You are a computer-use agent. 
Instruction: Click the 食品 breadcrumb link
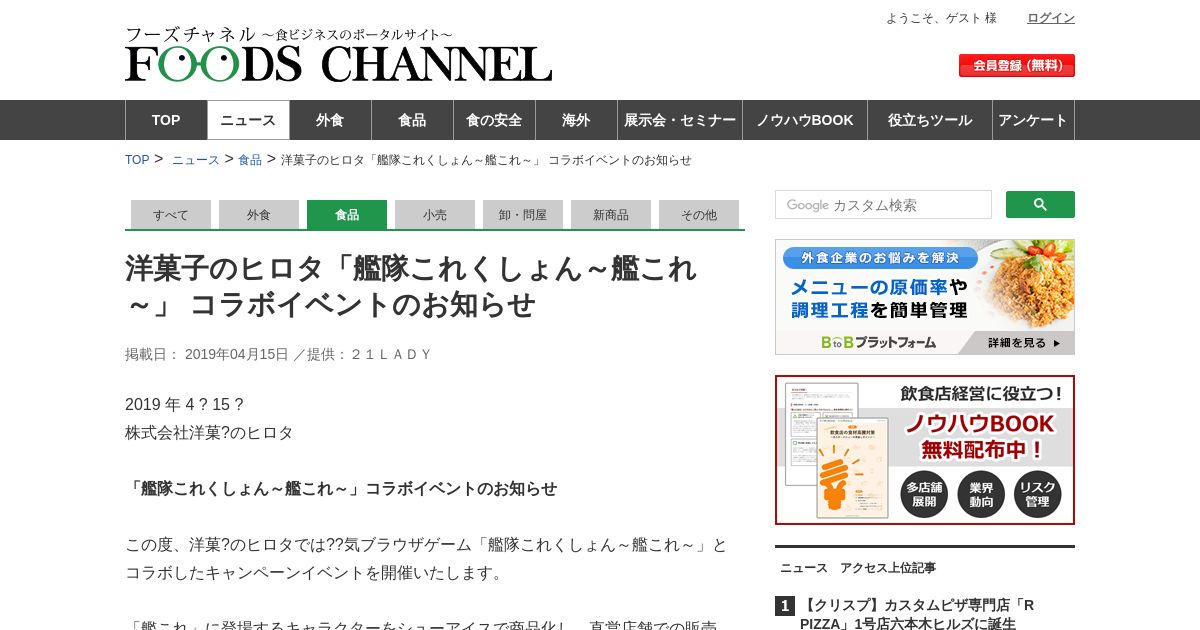pos(250,160)
